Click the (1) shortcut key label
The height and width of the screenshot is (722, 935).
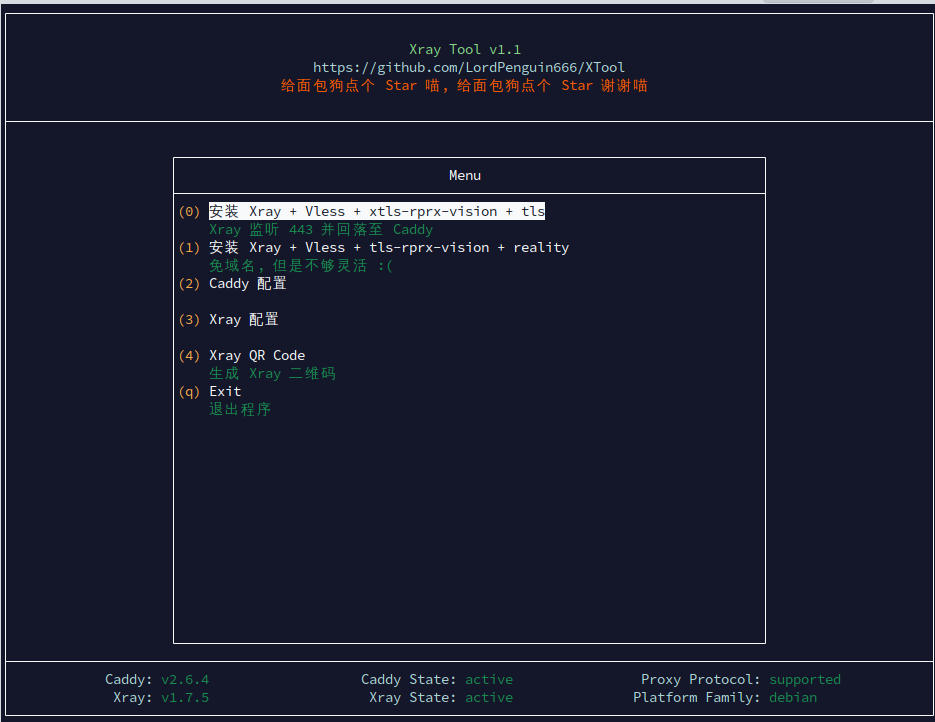(189, 248)
